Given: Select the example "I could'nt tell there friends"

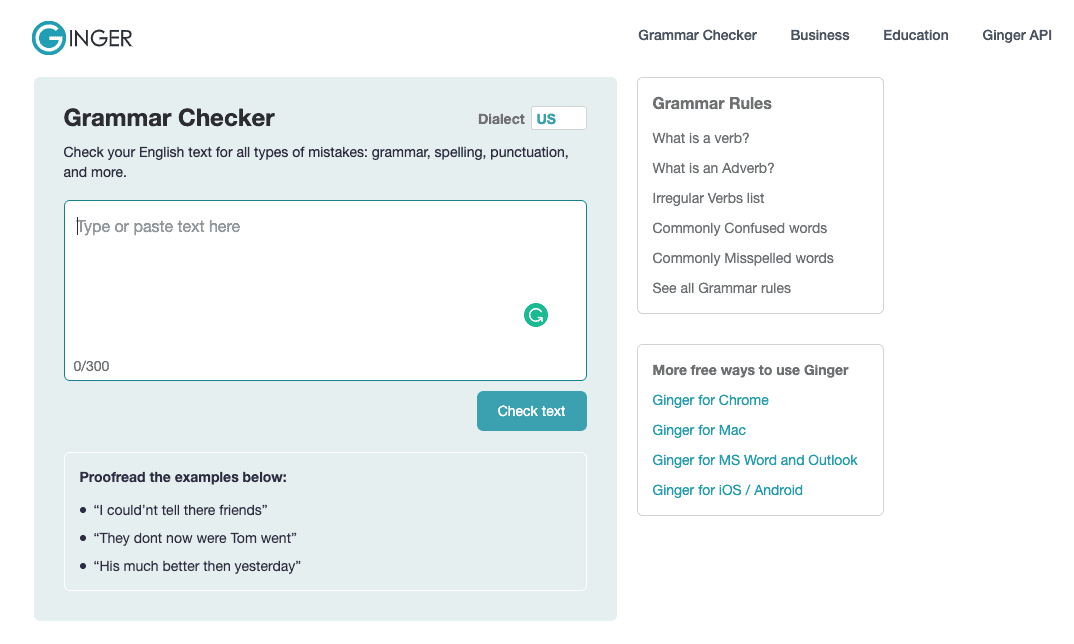Looking at the screenshot, I should pyautogui.click(x=180, y=510).
